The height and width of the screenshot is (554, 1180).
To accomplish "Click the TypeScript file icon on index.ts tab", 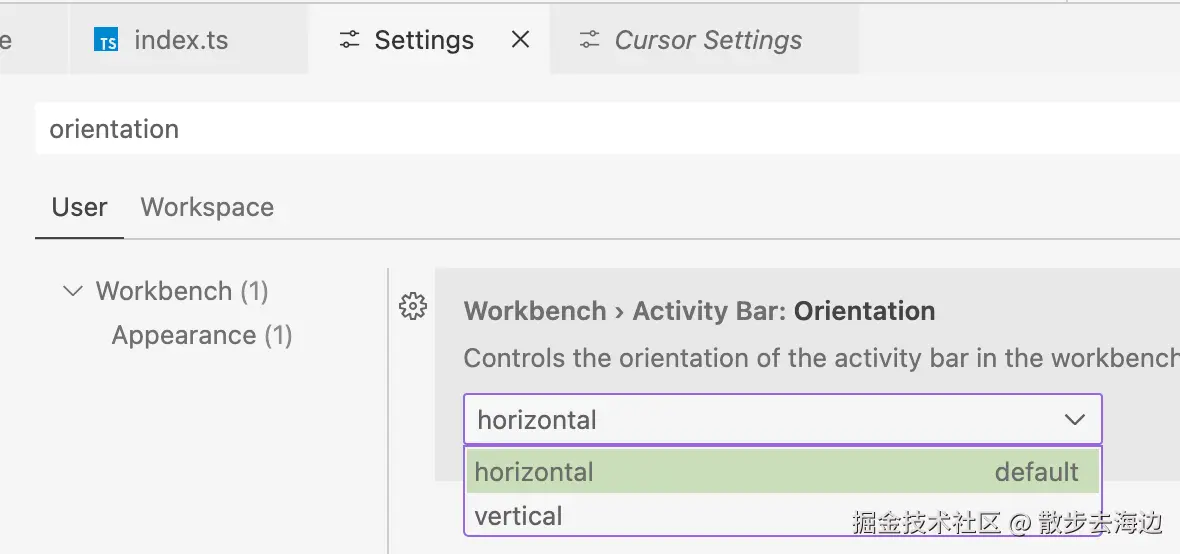I will click(x=106, y=40).
